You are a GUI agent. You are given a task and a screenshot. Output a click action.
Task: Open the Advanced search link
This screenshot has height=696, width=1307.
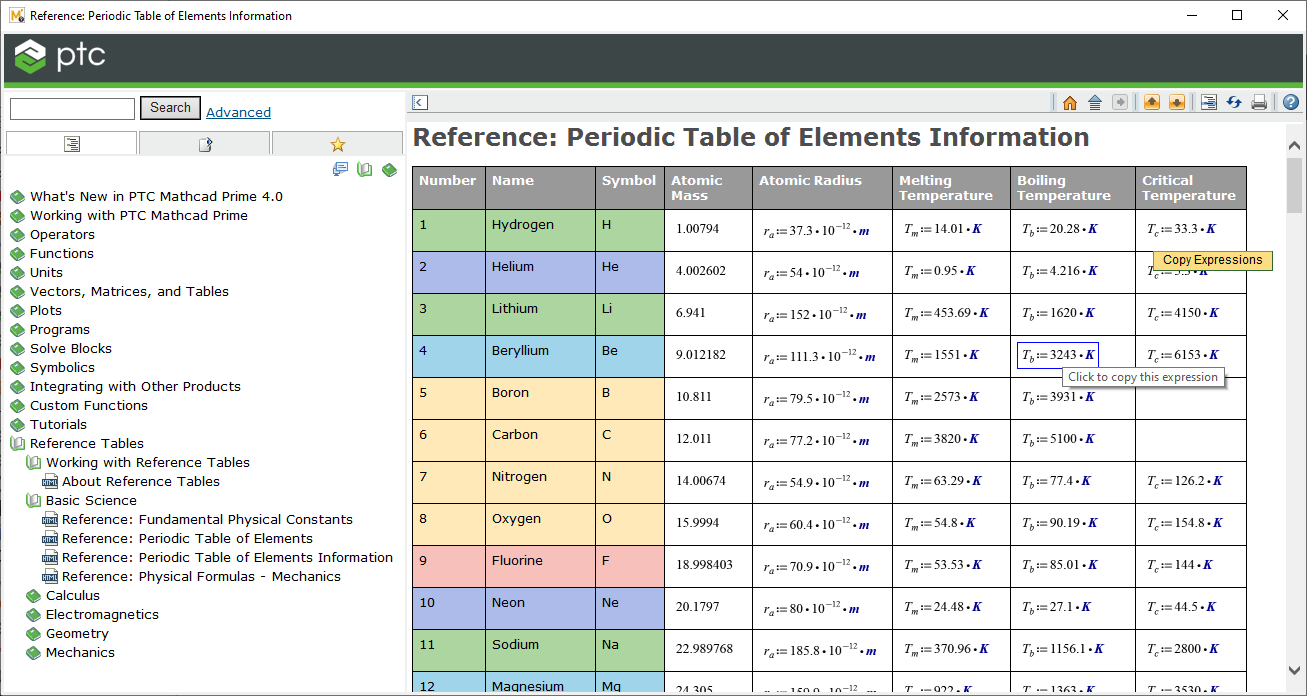(238, 112)
